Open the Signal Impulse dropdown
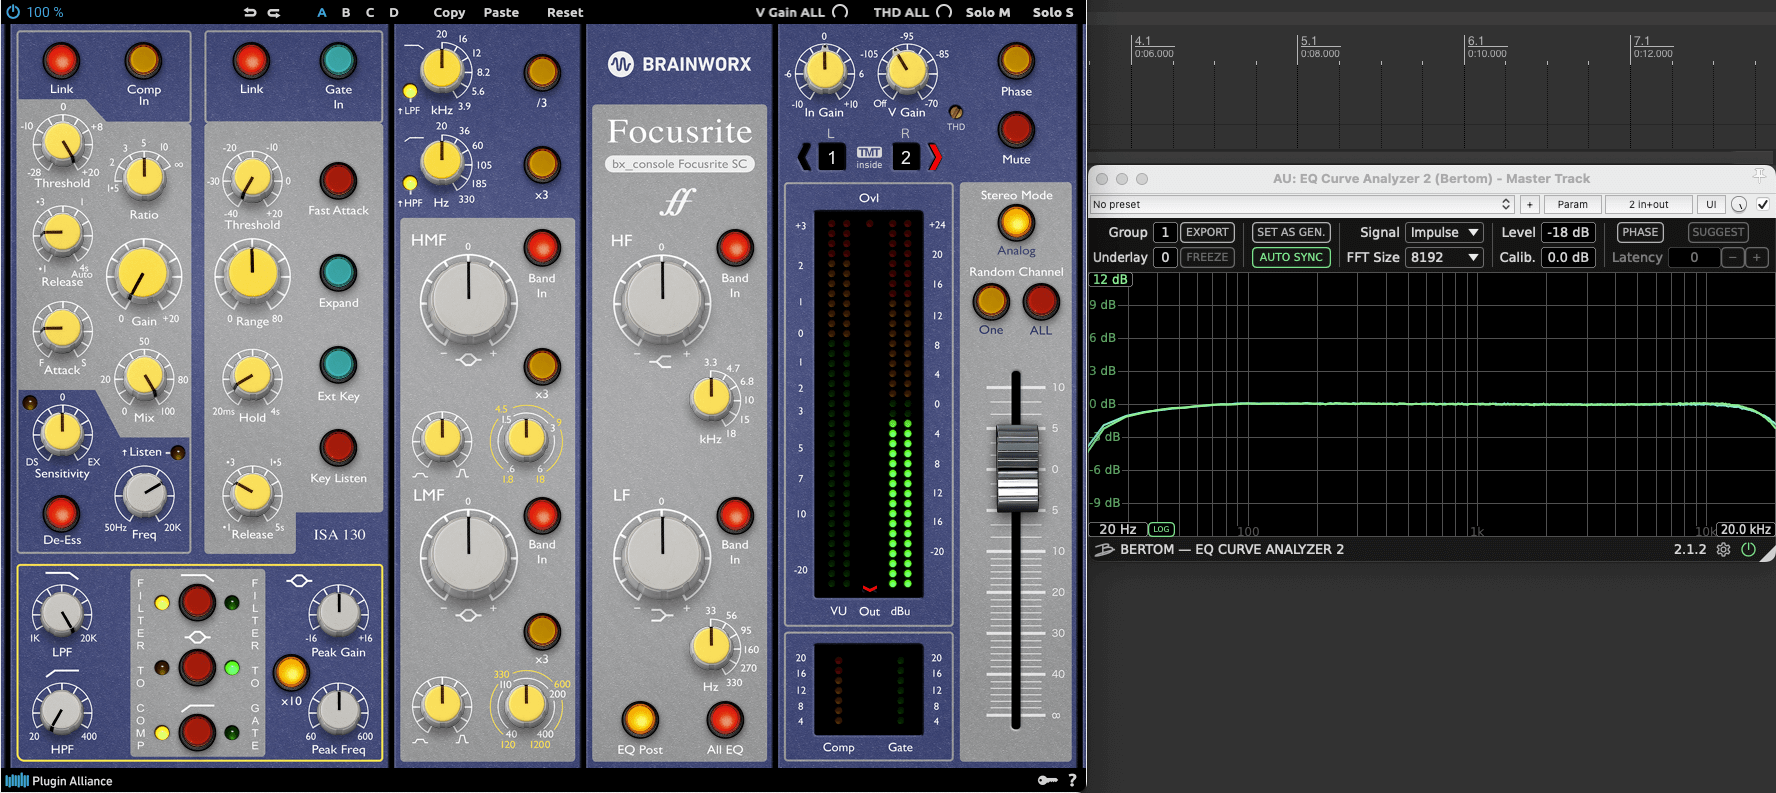1776x793 pixels. 1444,232
